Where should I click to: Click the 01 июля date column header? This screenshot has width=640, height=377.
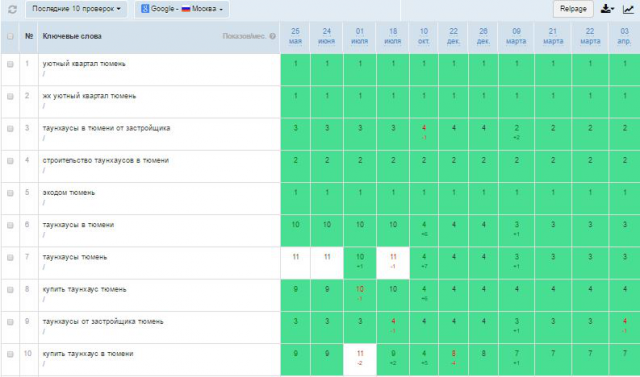tap(360, 36)
